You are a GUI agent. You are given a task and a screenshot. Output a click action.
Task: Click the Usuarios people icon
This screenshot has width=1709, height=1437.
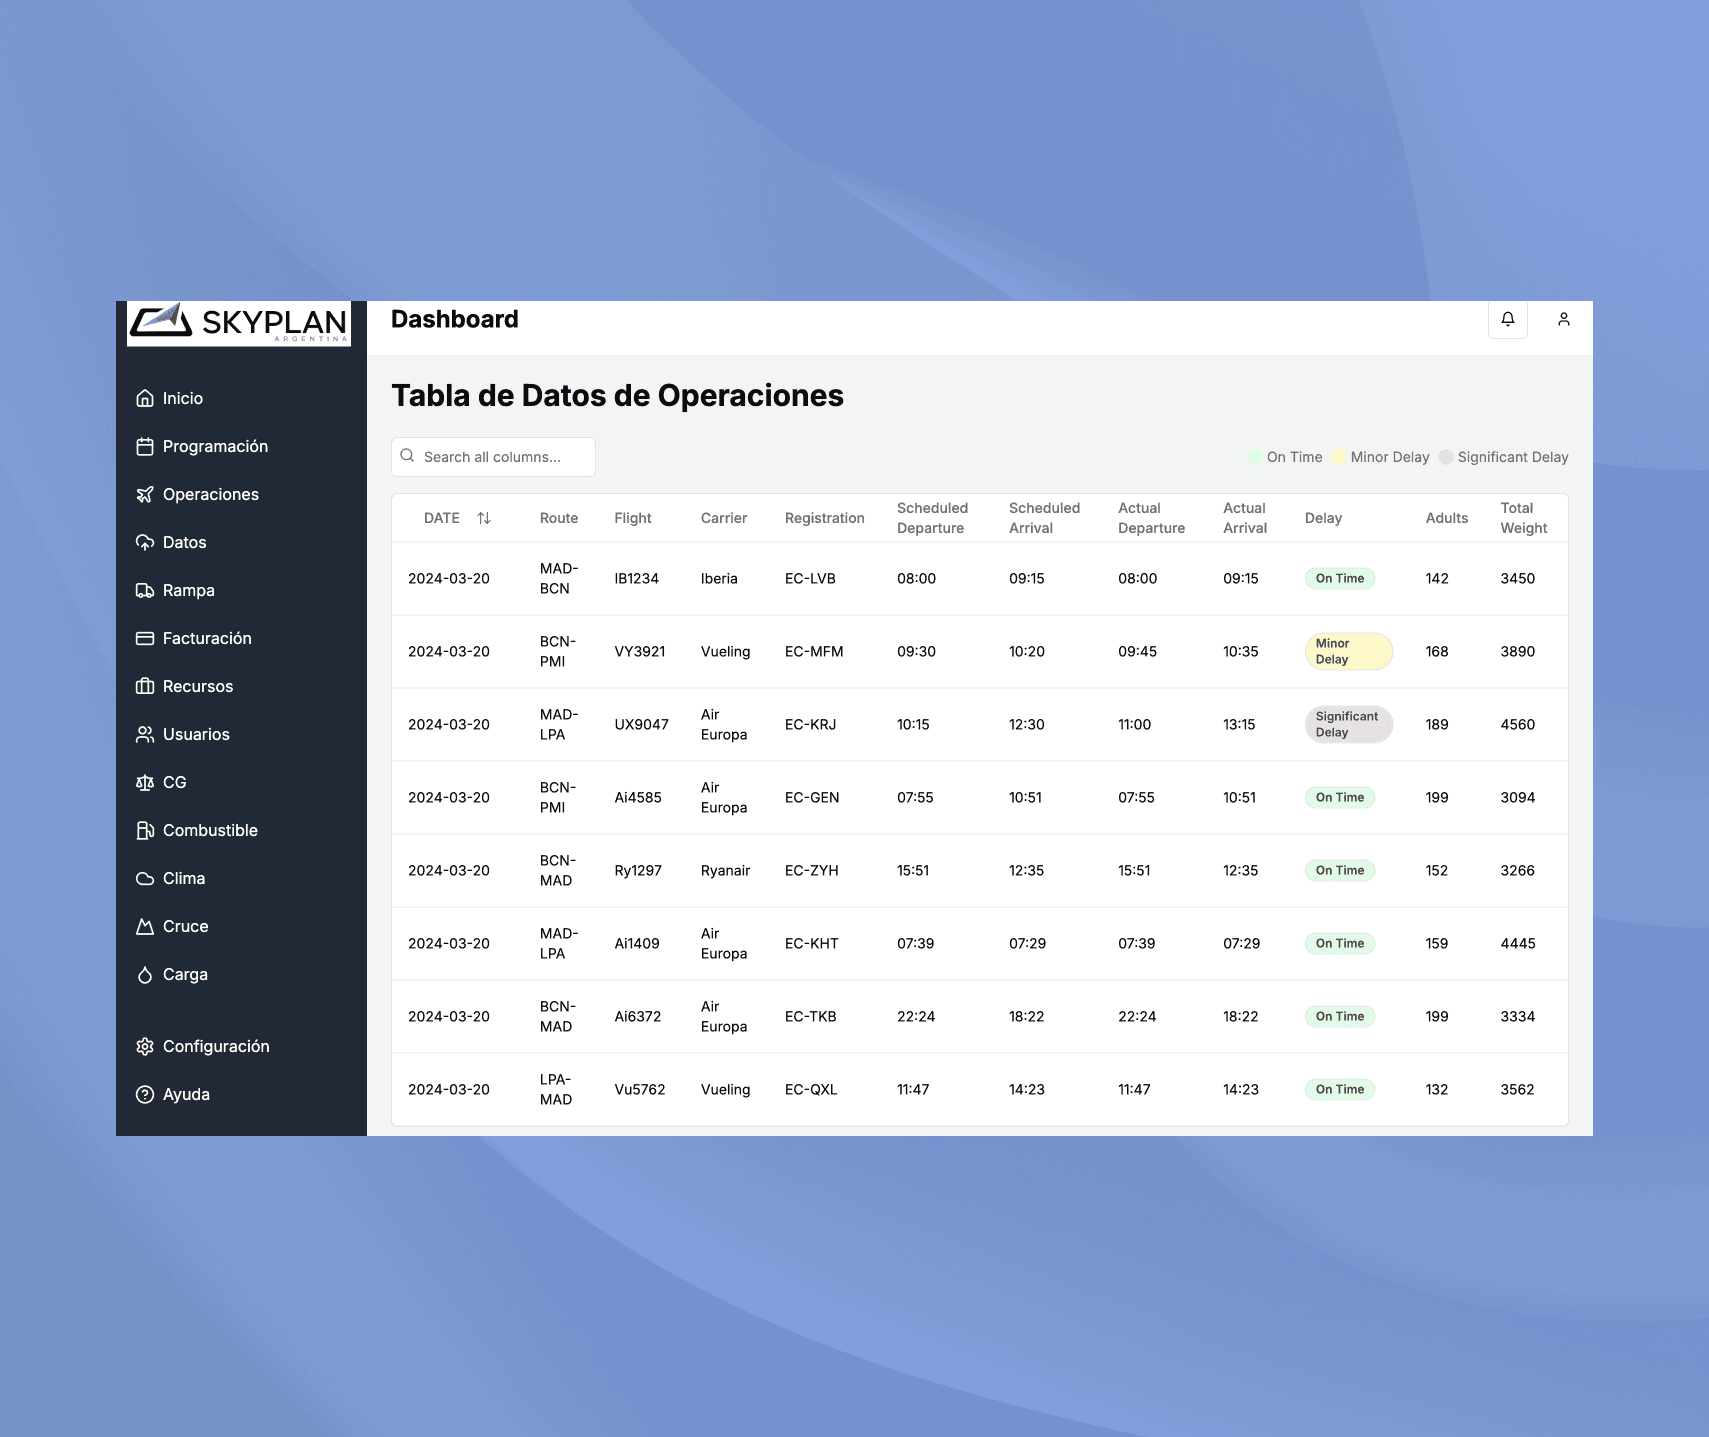coord(145,734)
